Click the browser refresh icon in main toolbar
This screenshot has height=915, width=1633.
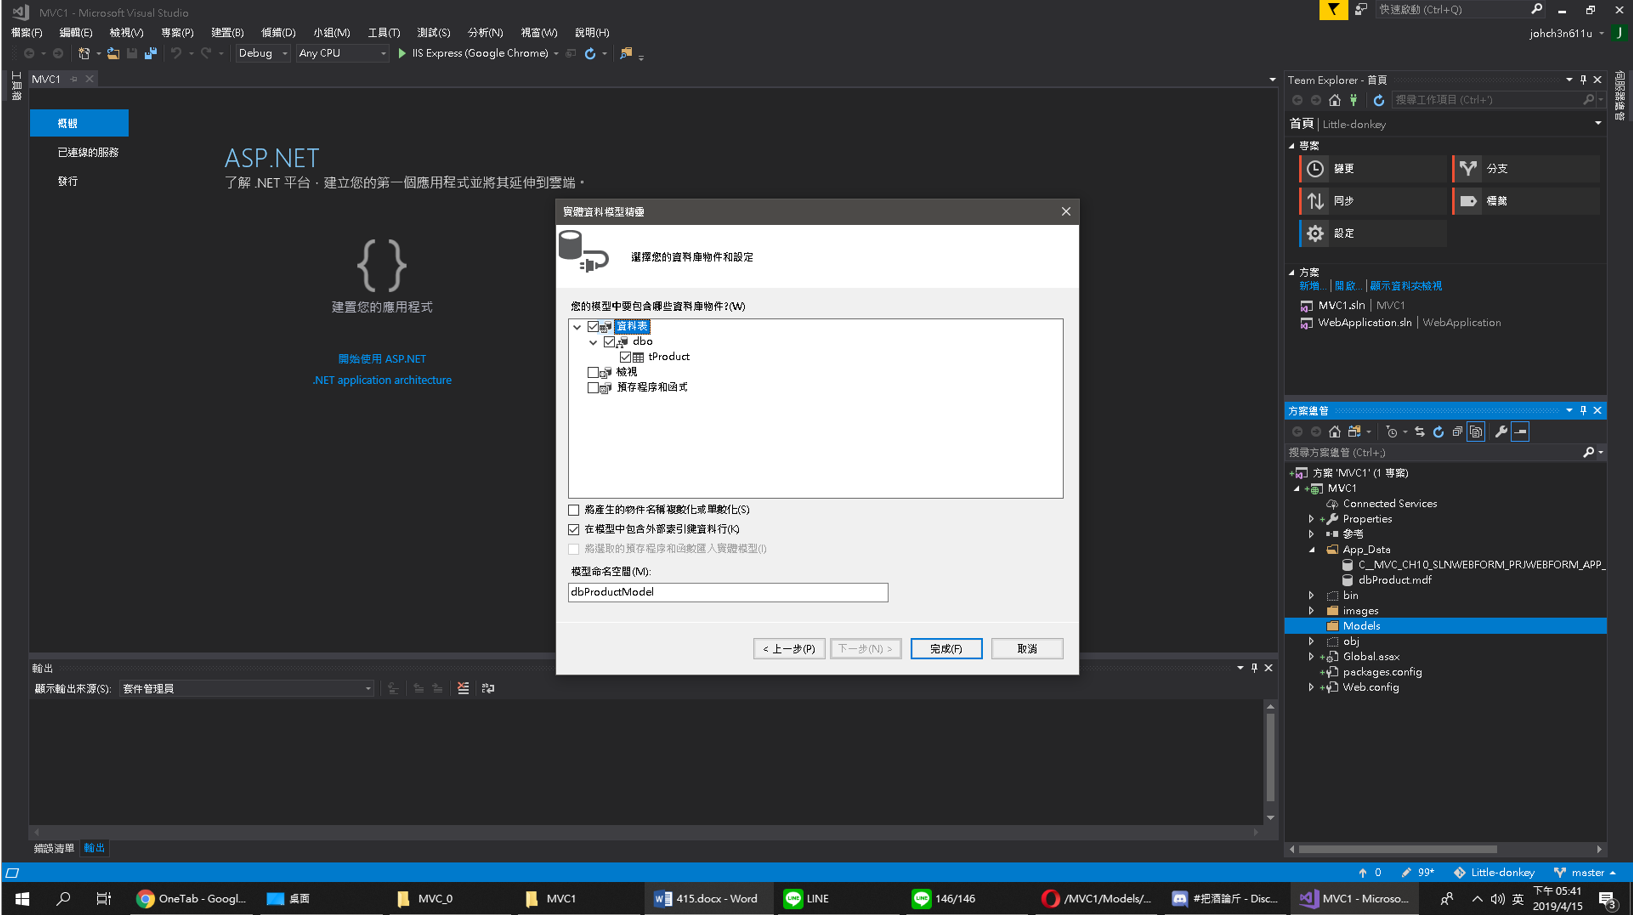[590, 53]
